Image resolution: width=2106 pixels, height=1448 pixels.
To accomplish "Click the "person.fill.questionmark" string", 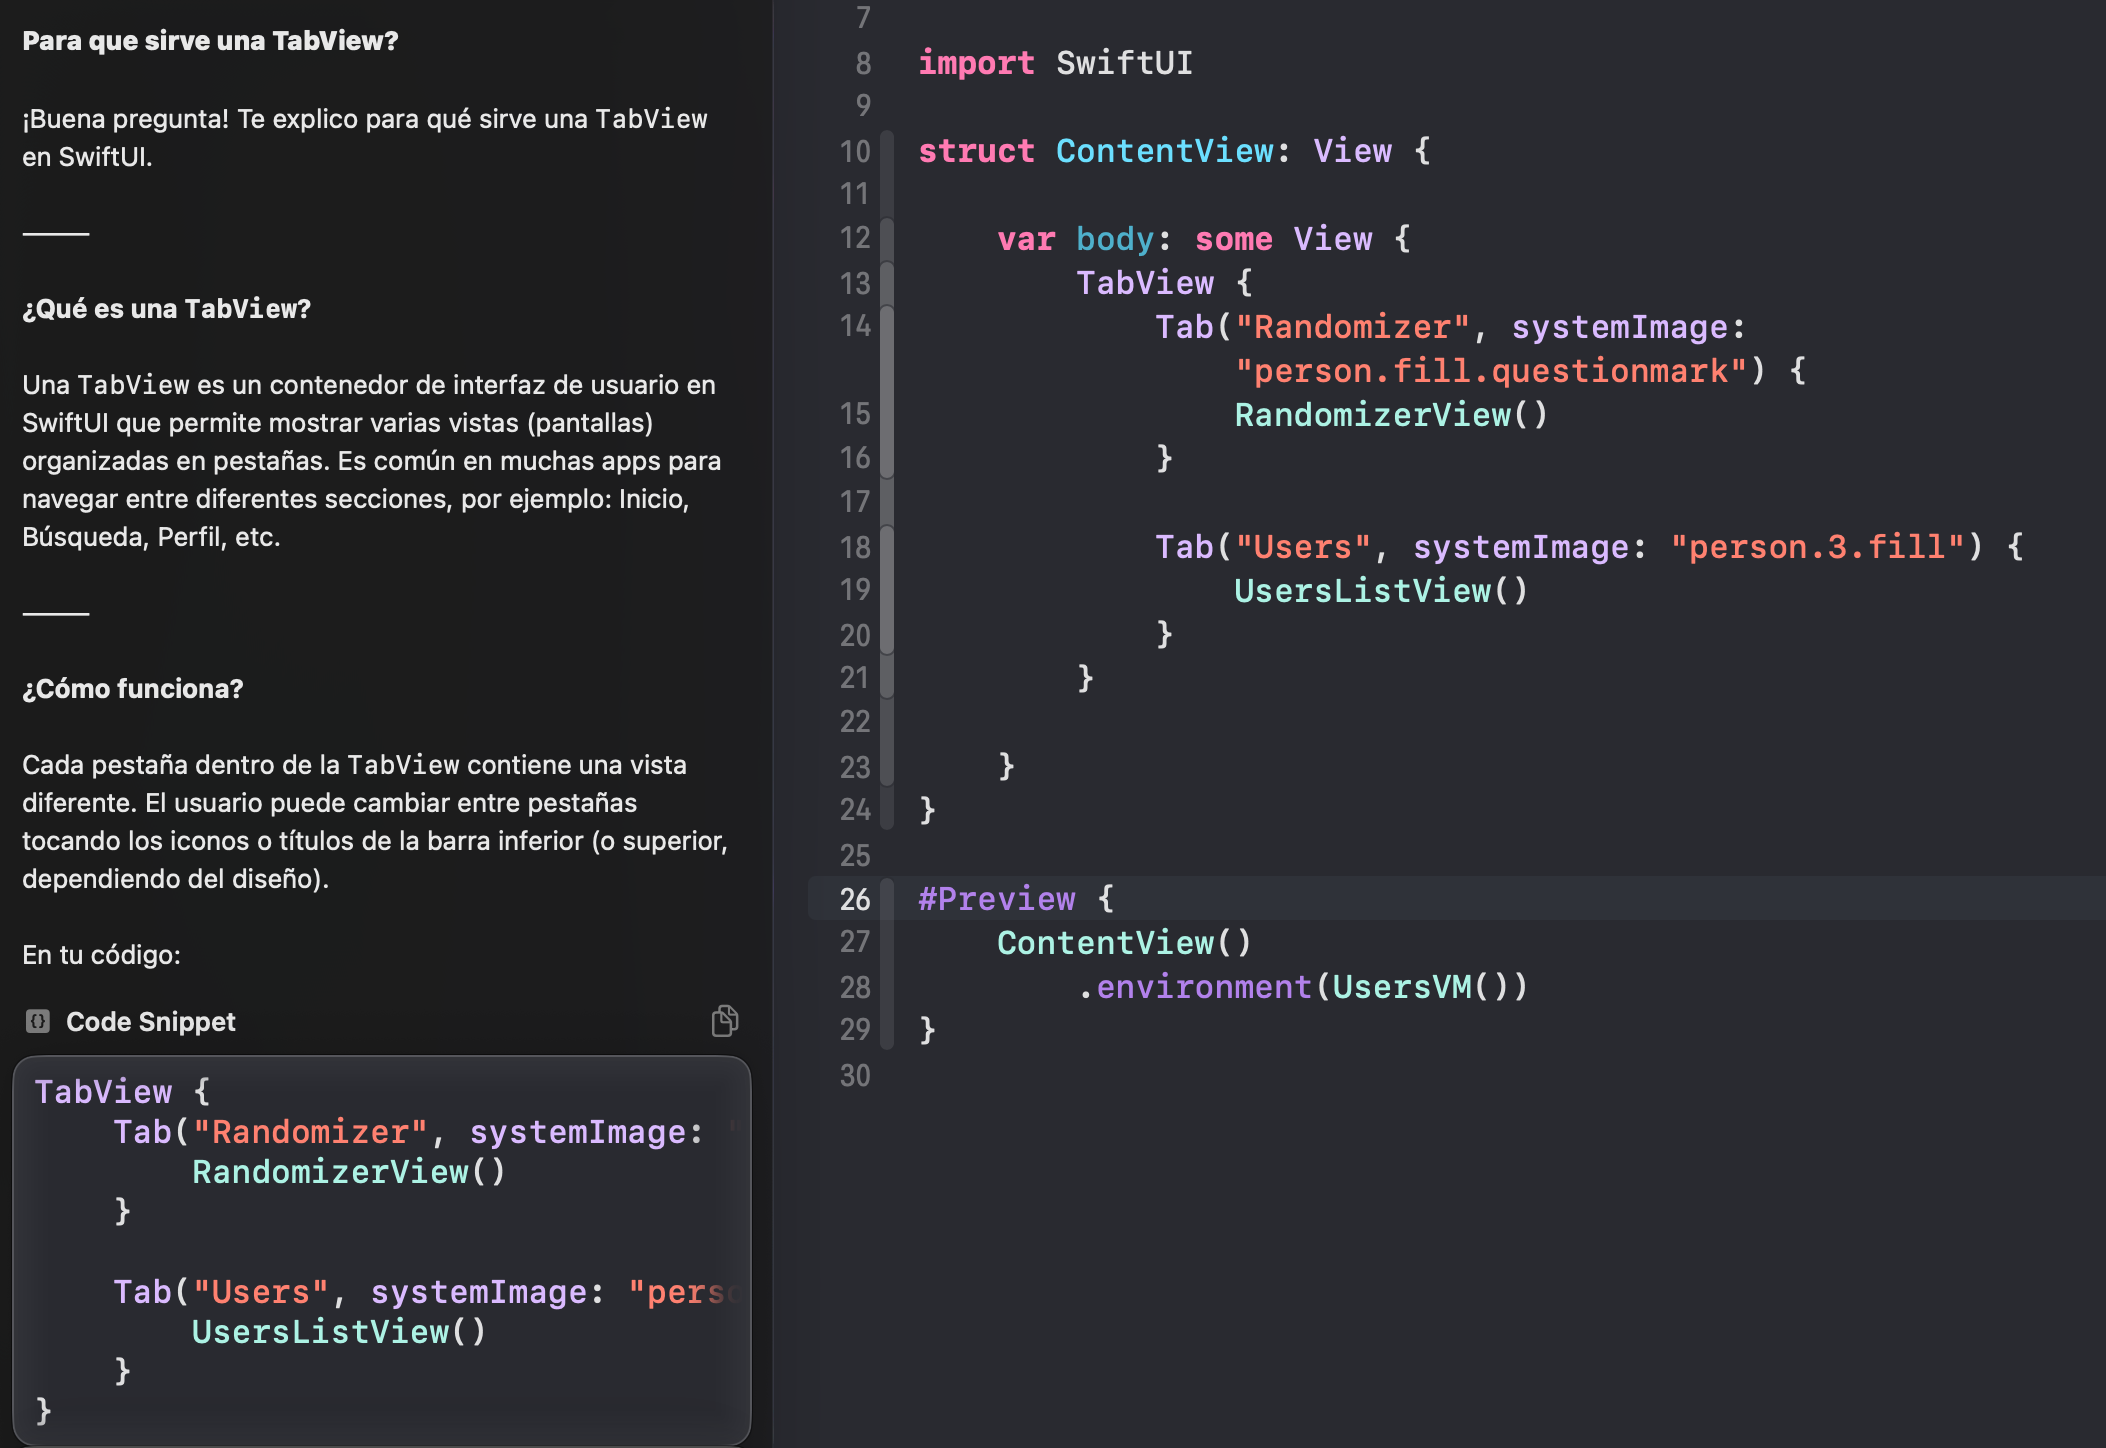I will pos(1490,371).
